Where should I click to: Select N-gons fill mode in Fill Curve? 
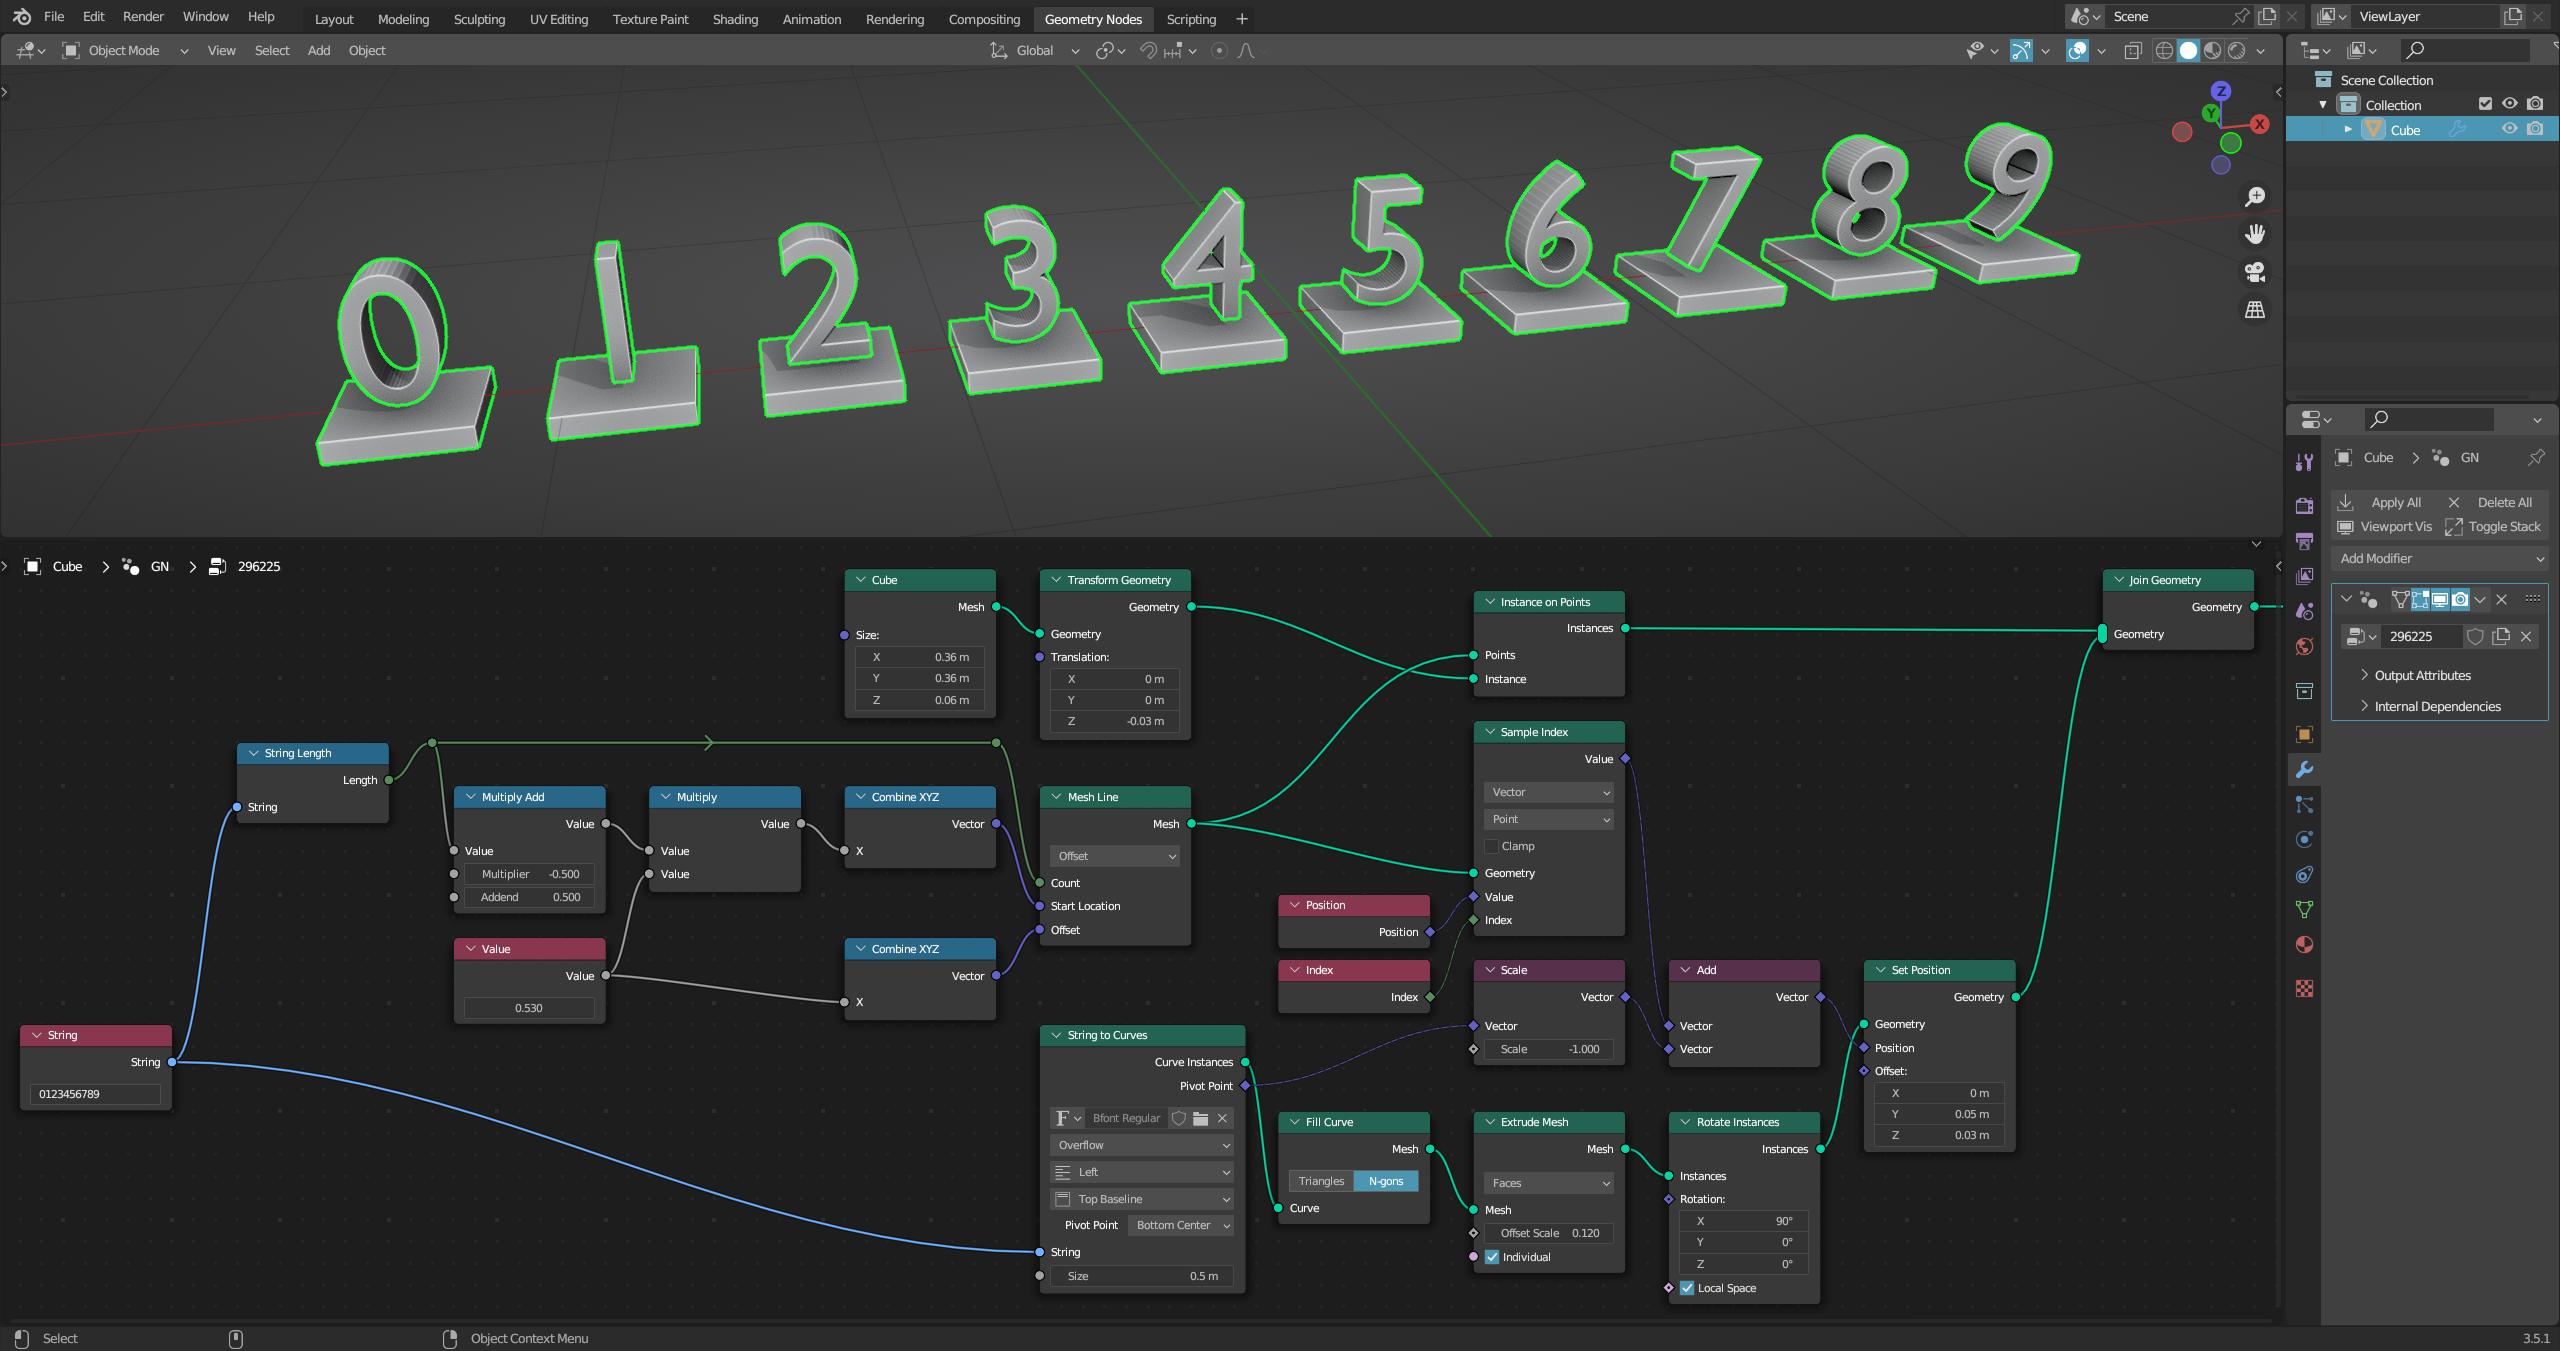1386,1181
